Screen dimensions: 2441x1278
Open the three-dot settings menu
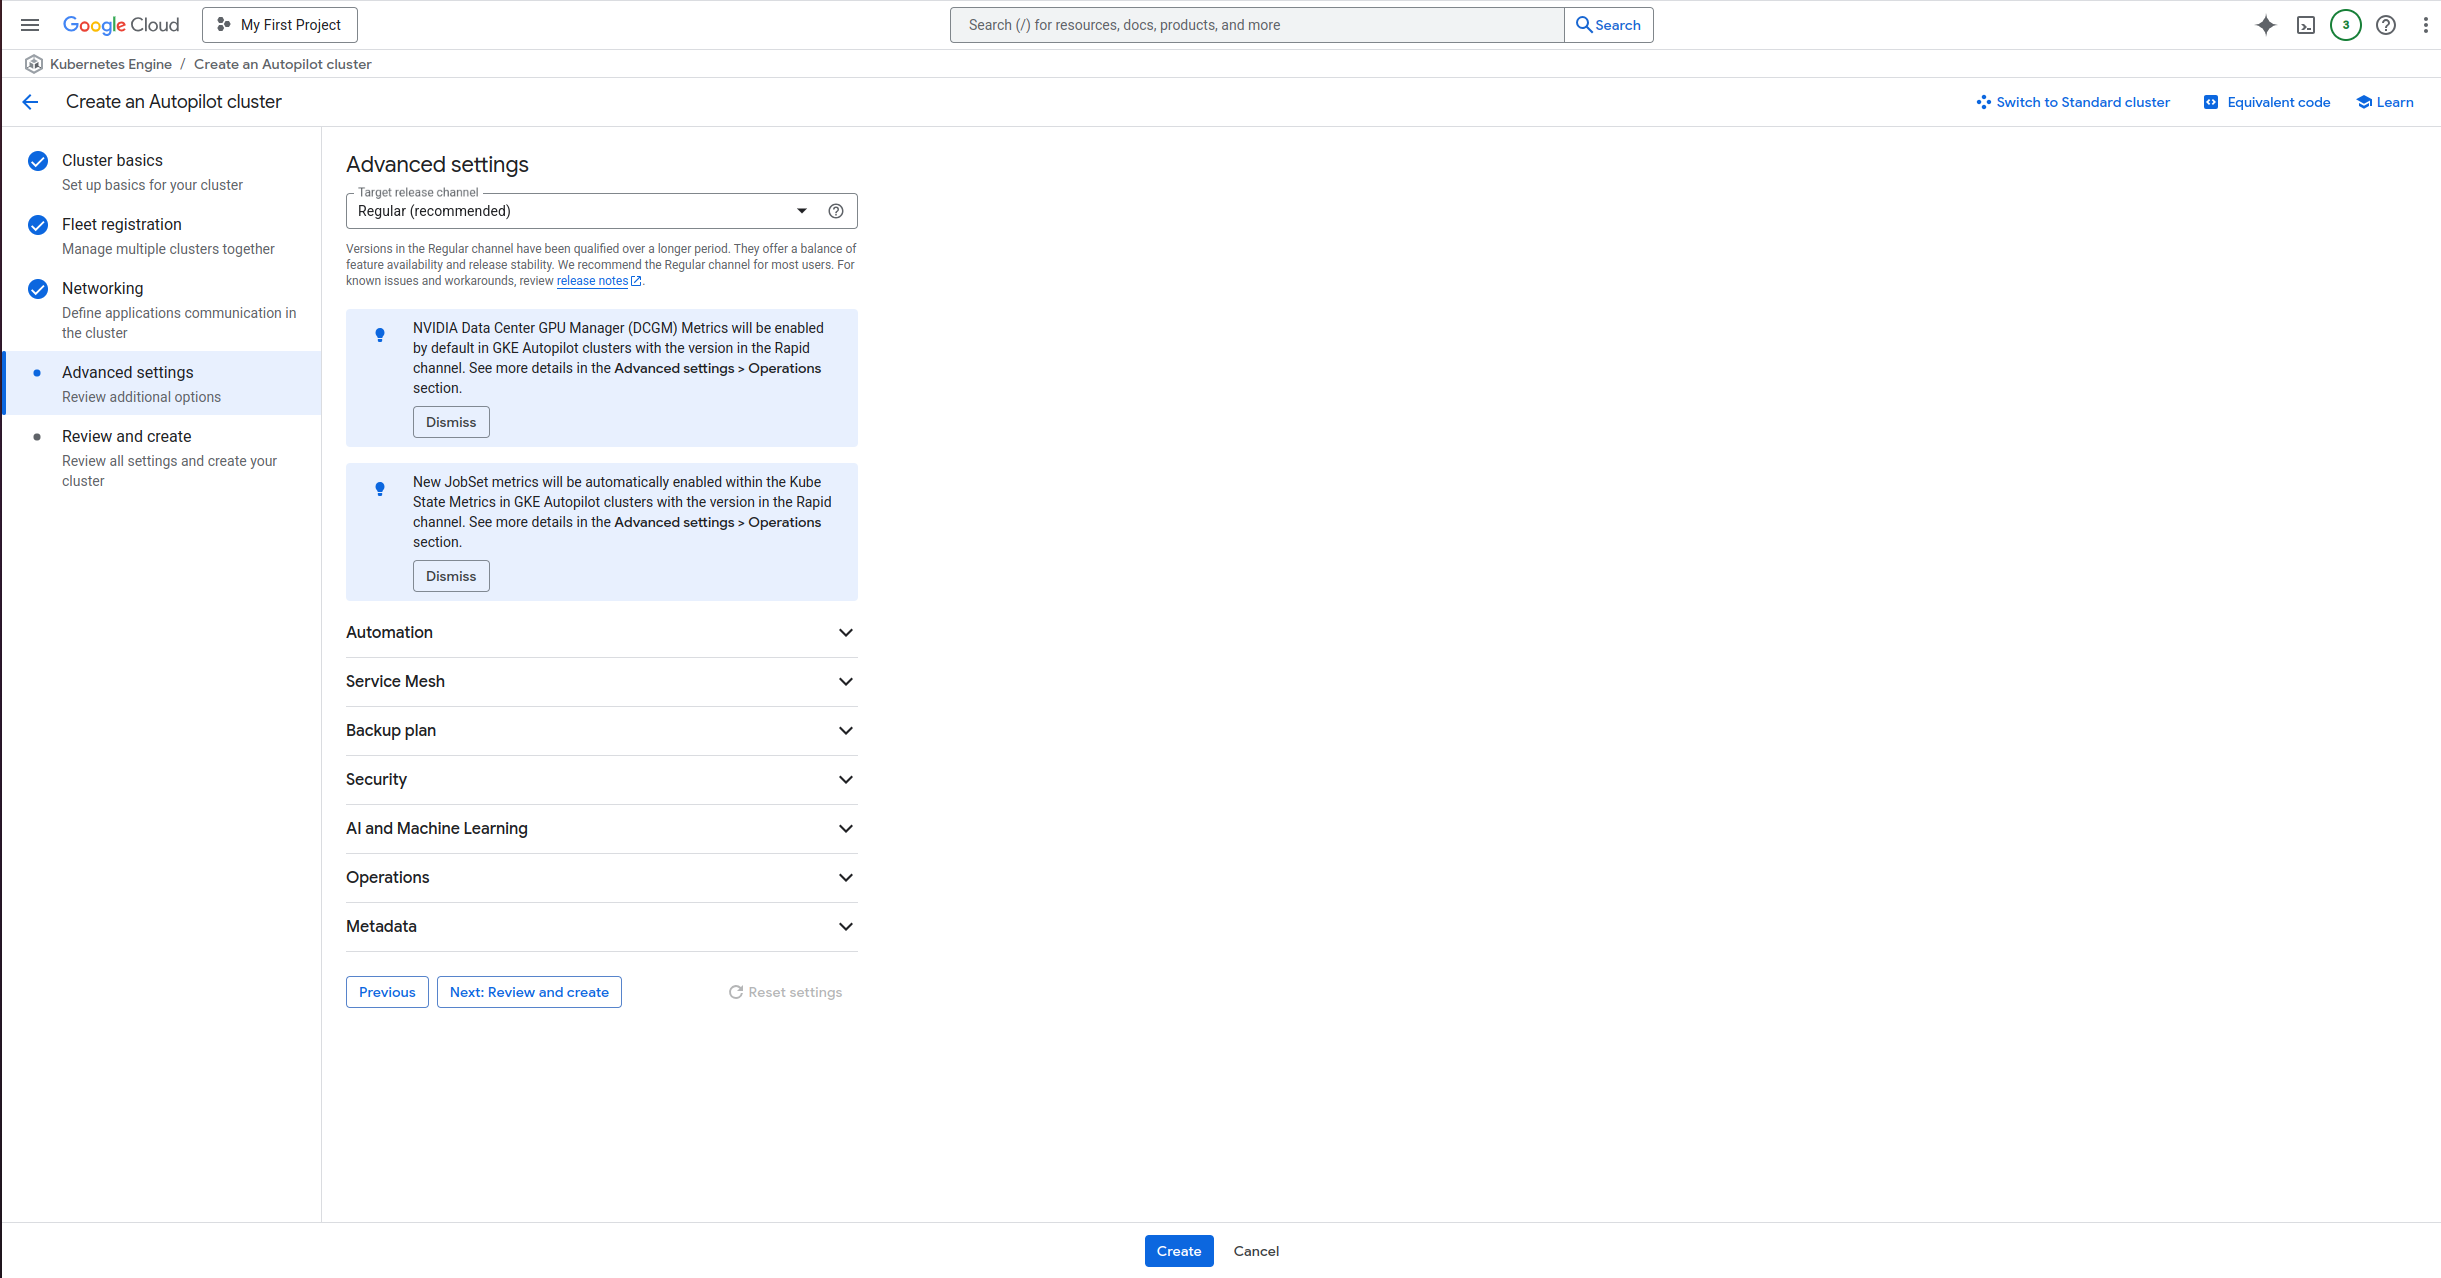pos(2425,25)
